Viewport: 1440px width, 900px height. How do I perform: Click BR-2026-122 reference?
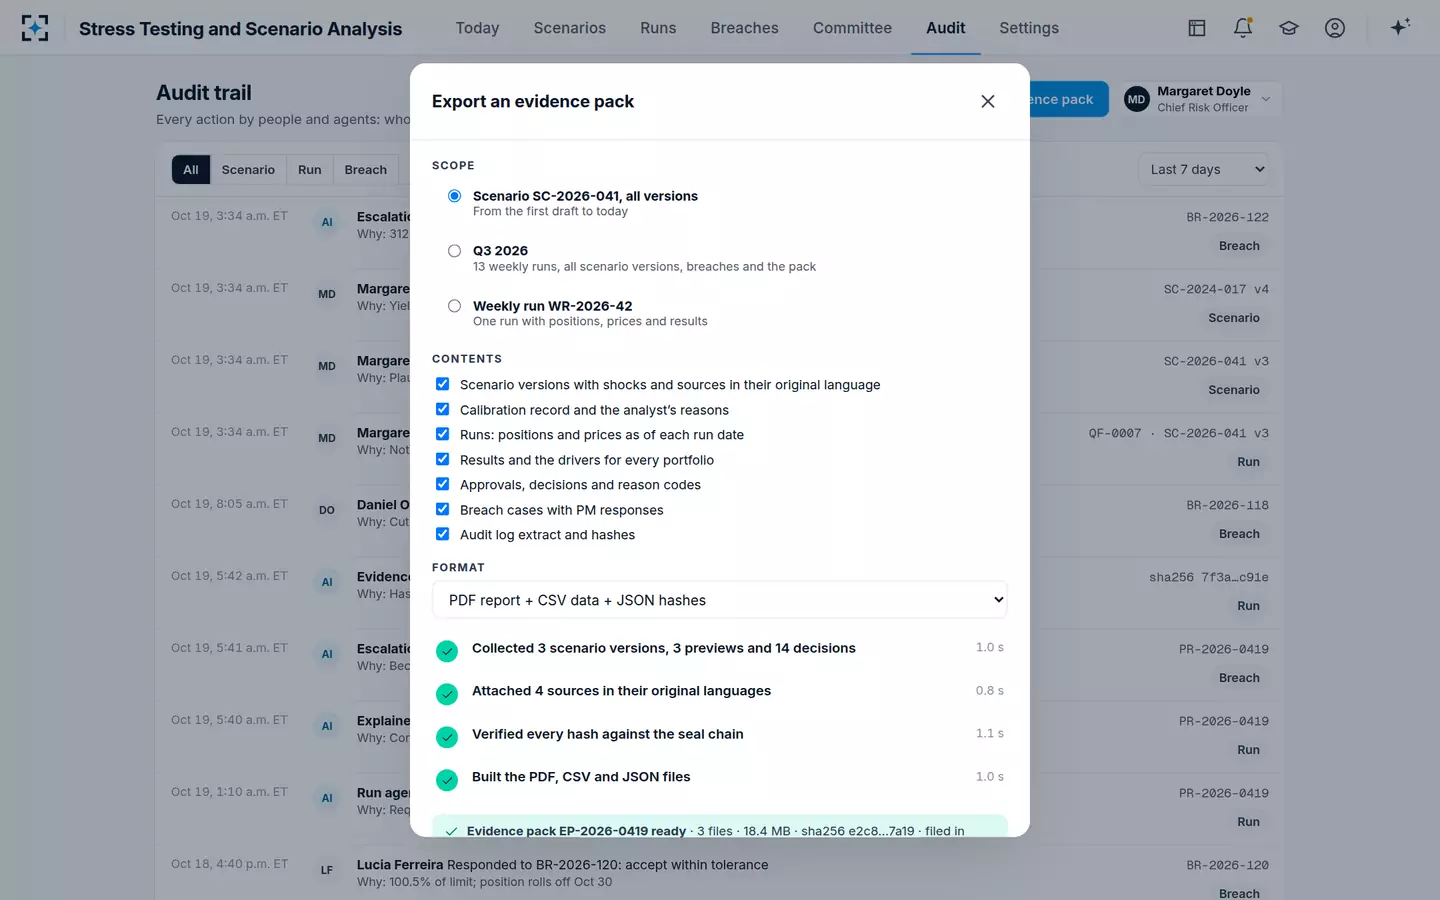(x=1227, y=217)
